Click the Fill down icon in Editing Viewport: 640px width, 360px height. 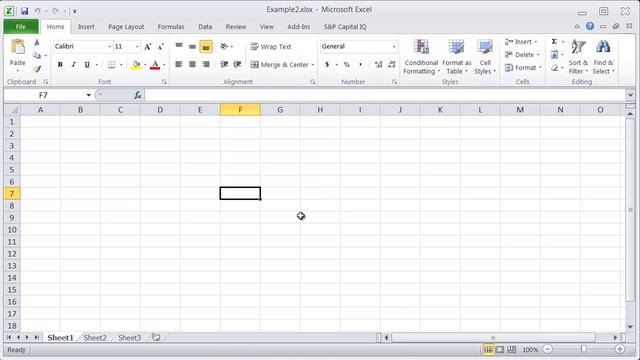[x=554, y=55]
